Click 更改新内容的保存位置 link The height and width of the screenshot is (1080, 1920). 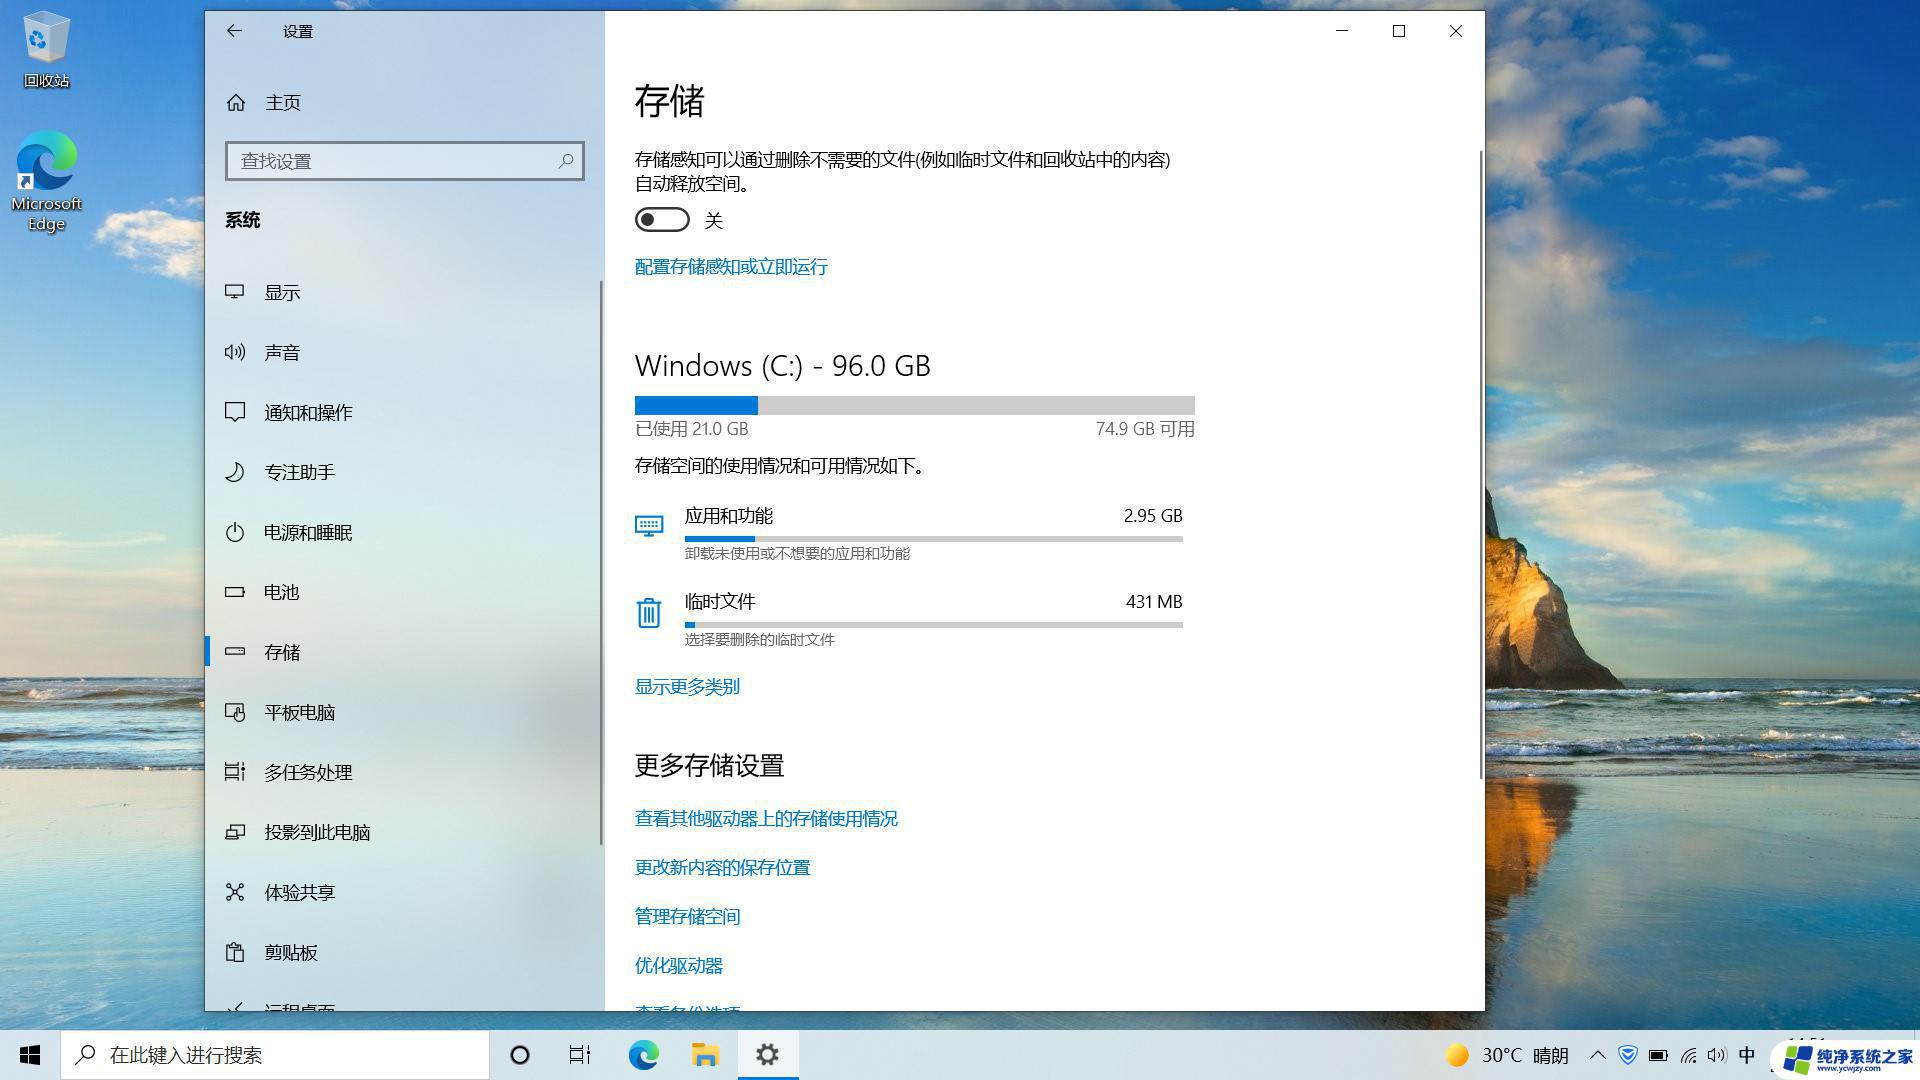click(721, 866)
